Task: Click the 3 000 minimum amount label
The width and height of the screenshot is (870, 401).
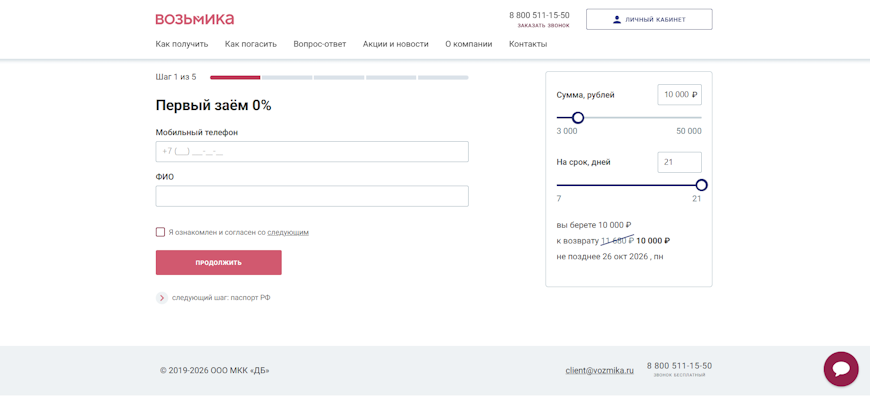Action: coord(567,131)
